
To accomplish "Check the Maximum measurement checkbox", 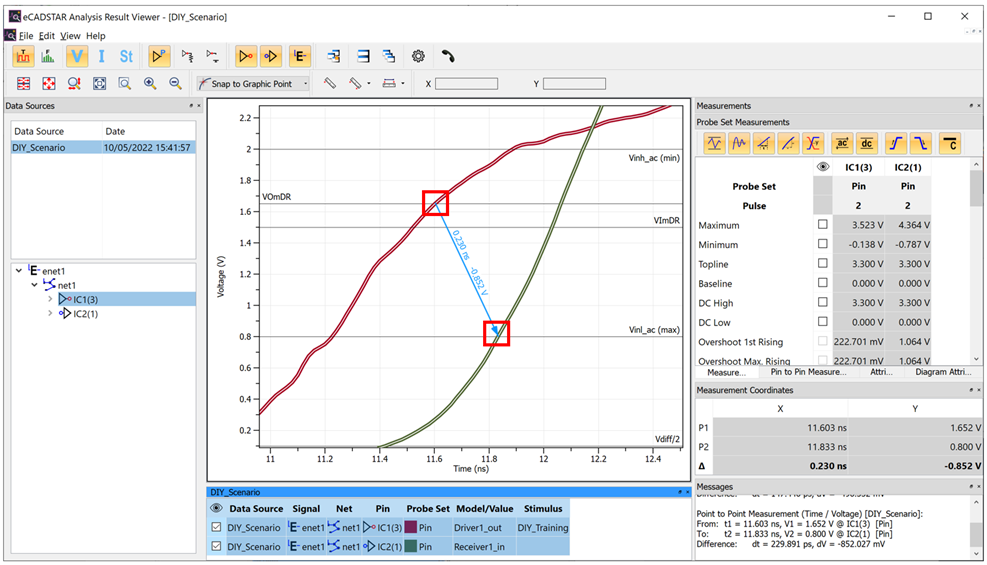I will (823, 224).
